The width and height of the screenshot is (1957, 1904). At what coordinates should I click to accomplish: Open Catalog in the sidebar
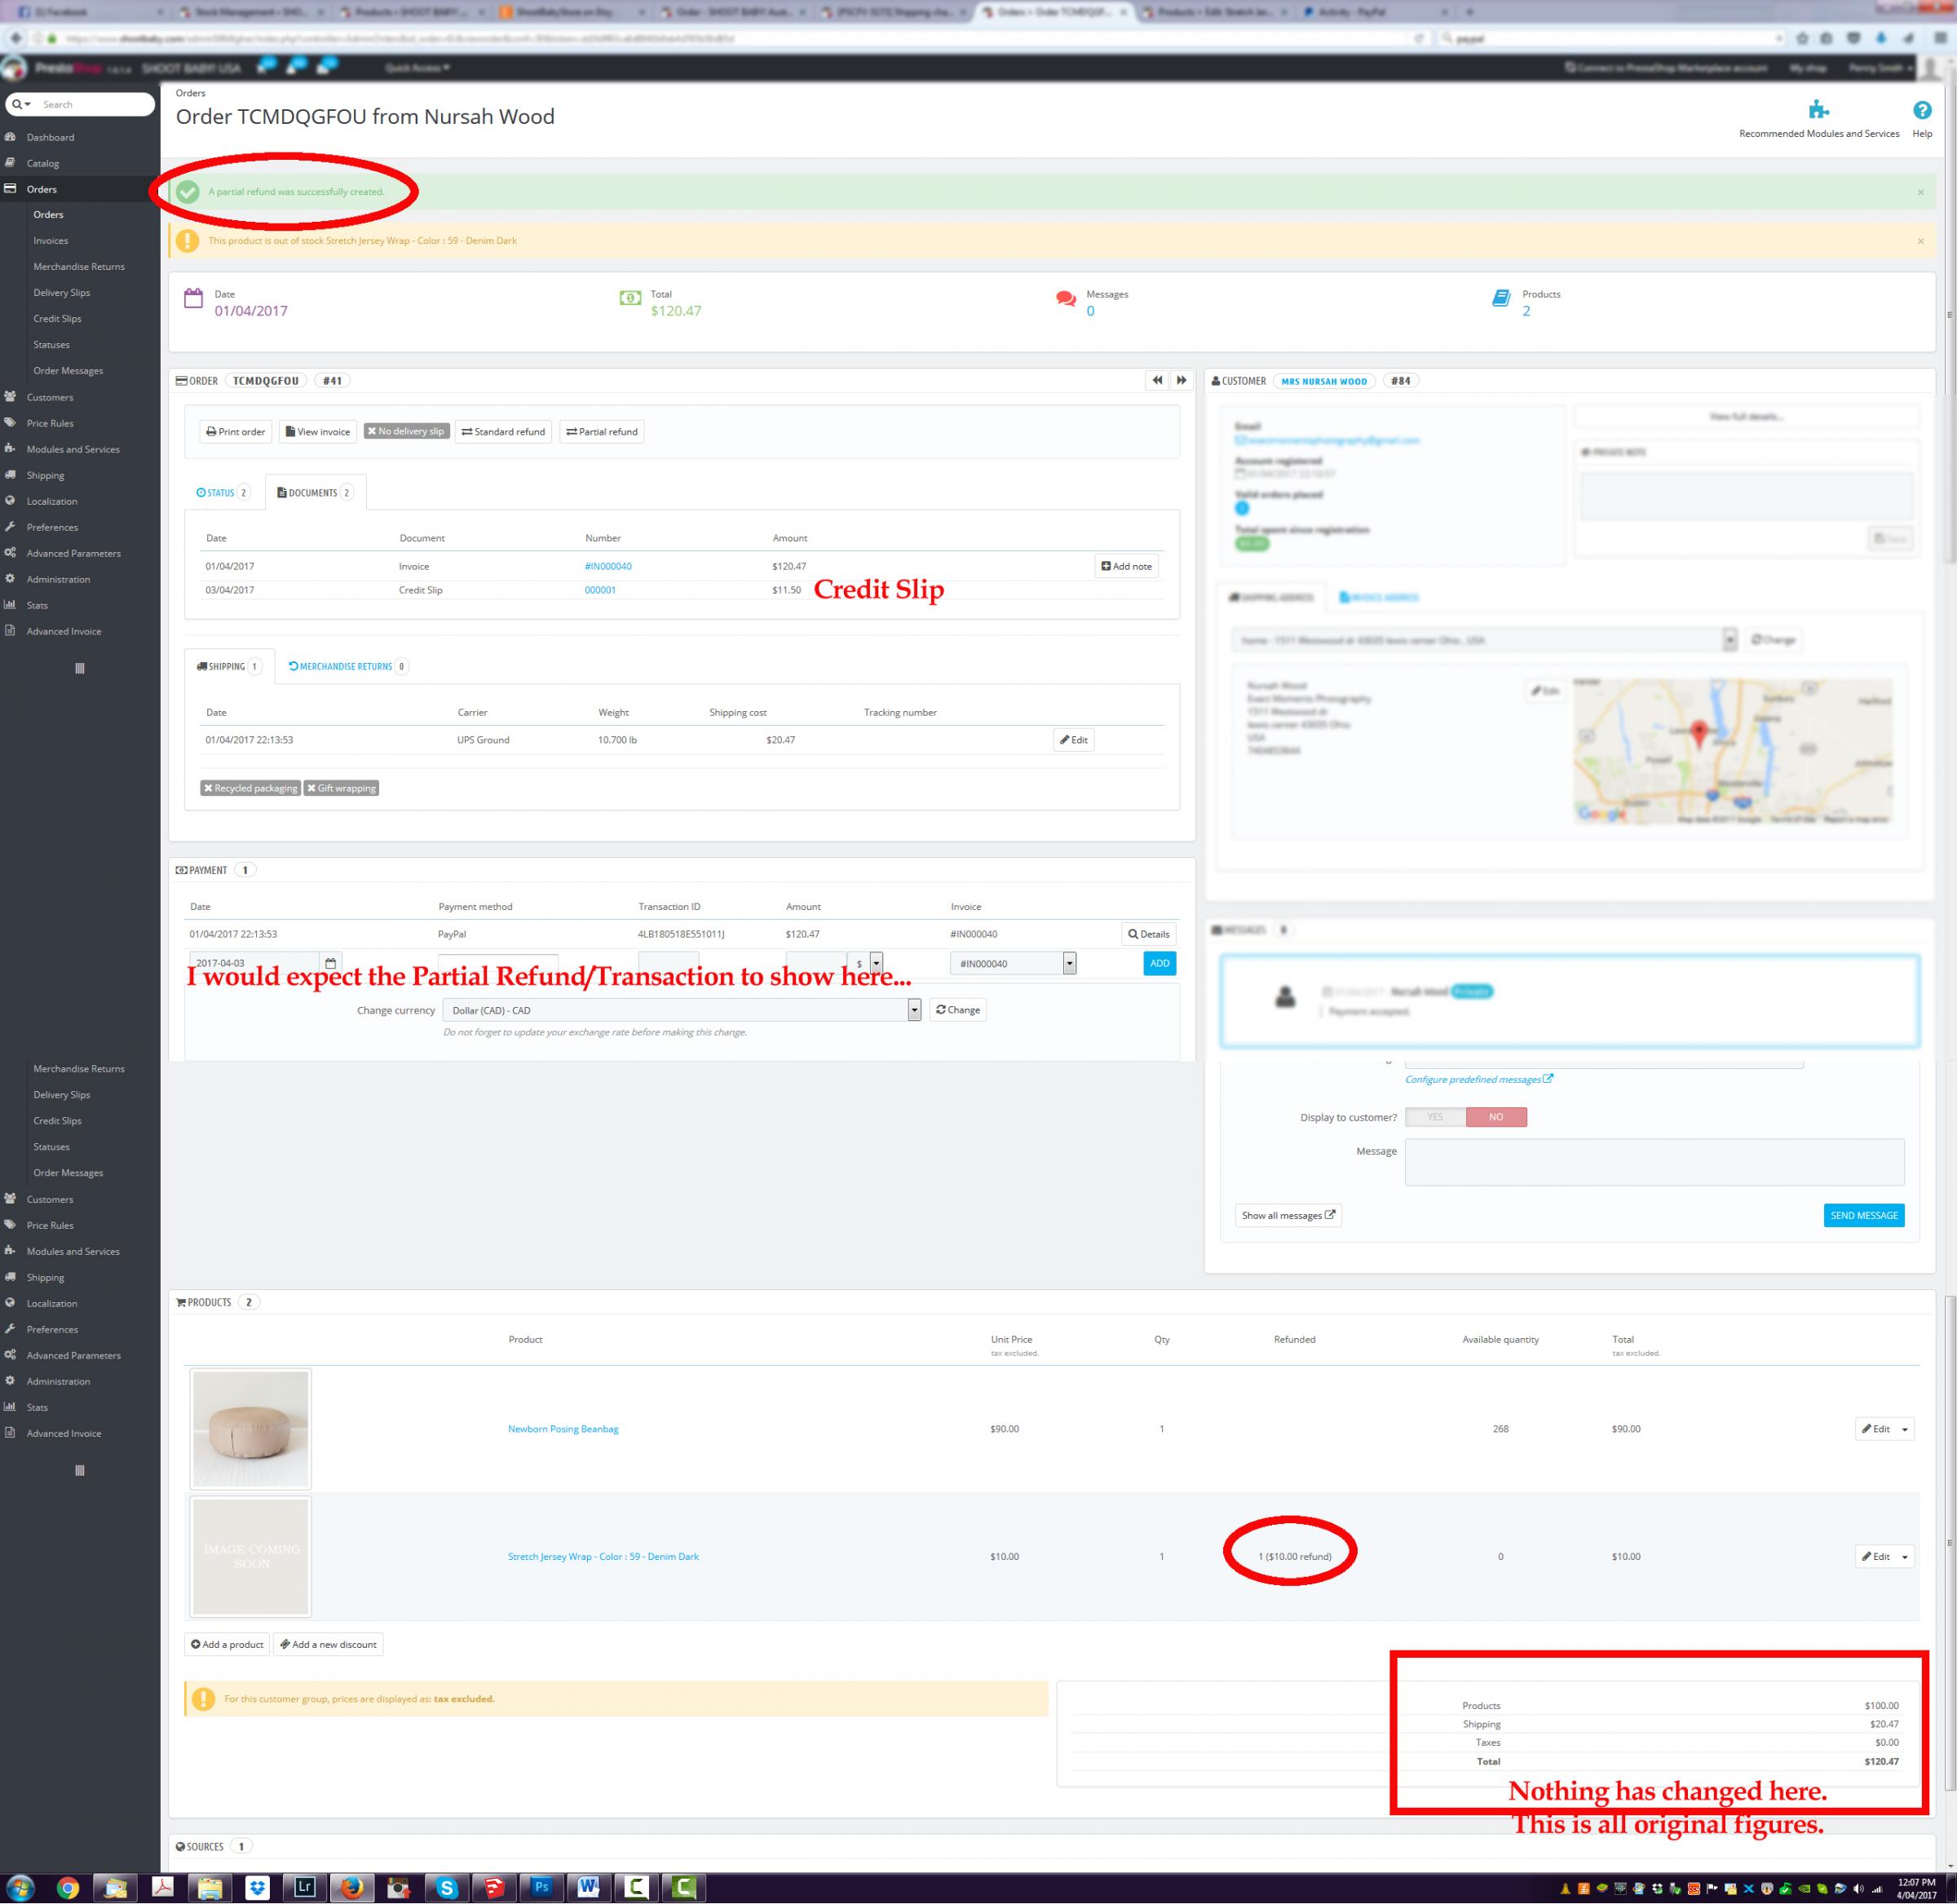tap(43, 163)
